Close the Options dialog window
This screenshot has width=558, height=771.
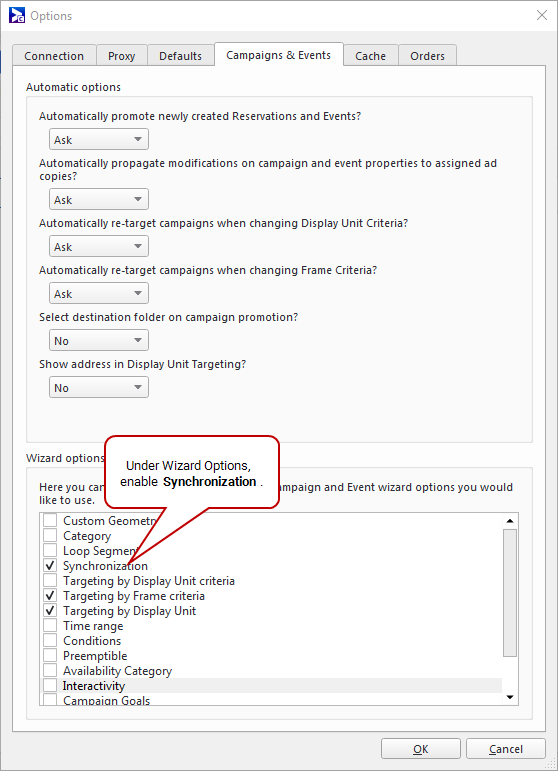point(542,15)
